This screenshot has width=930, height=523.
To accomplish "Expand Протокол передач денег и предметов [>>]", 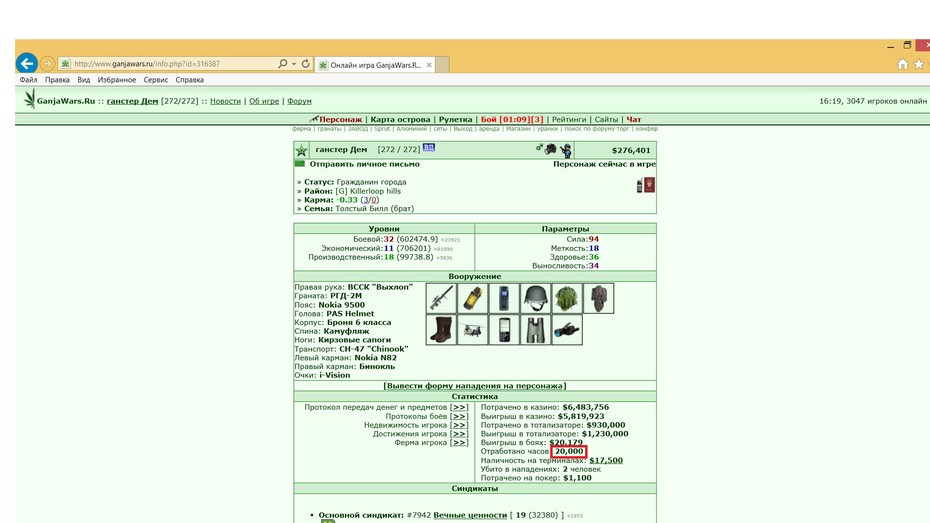I will click(x=459, y=407).
